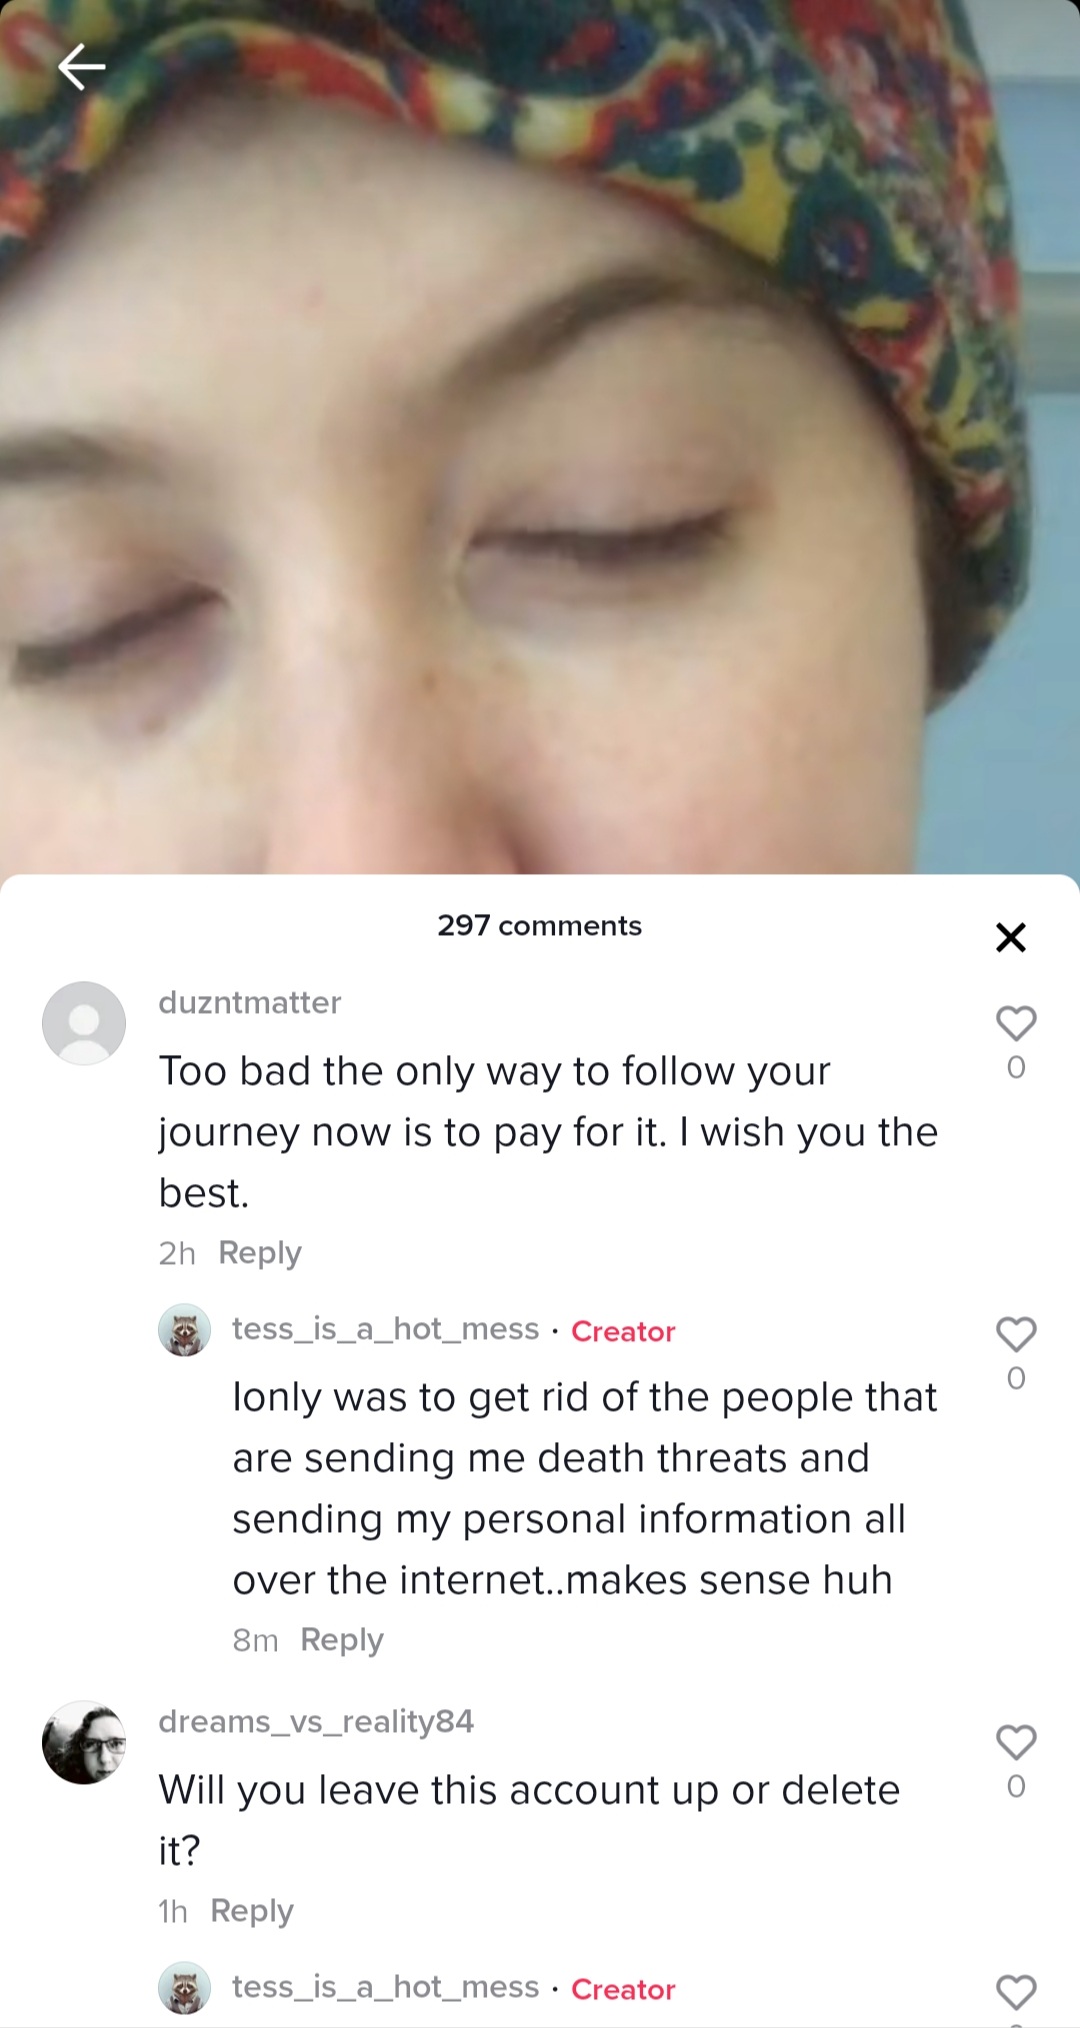
Task: Tap the back arrow icon
Action: (81, 67)
